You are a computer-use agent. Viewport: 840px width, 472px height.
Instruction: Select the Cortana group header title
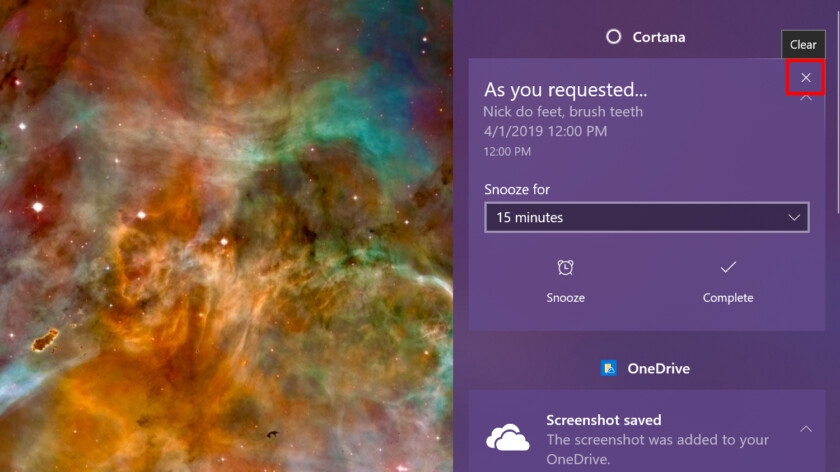(x=658, y=37)
